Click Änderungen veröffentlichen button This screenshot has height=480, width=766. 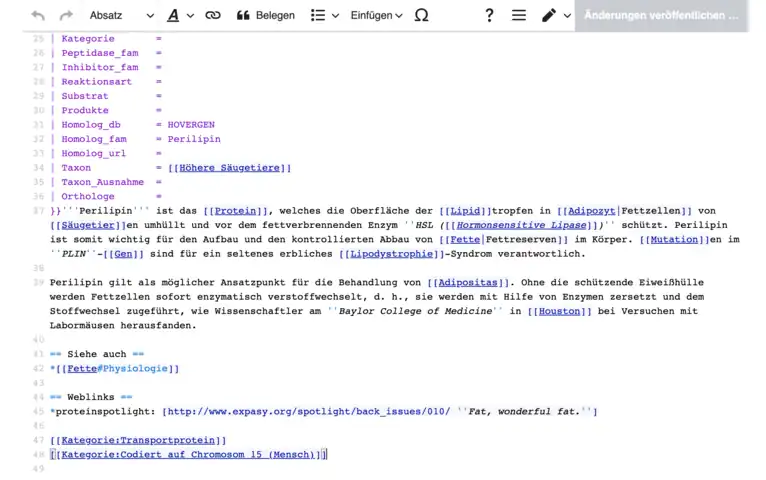tap(661, 16)
